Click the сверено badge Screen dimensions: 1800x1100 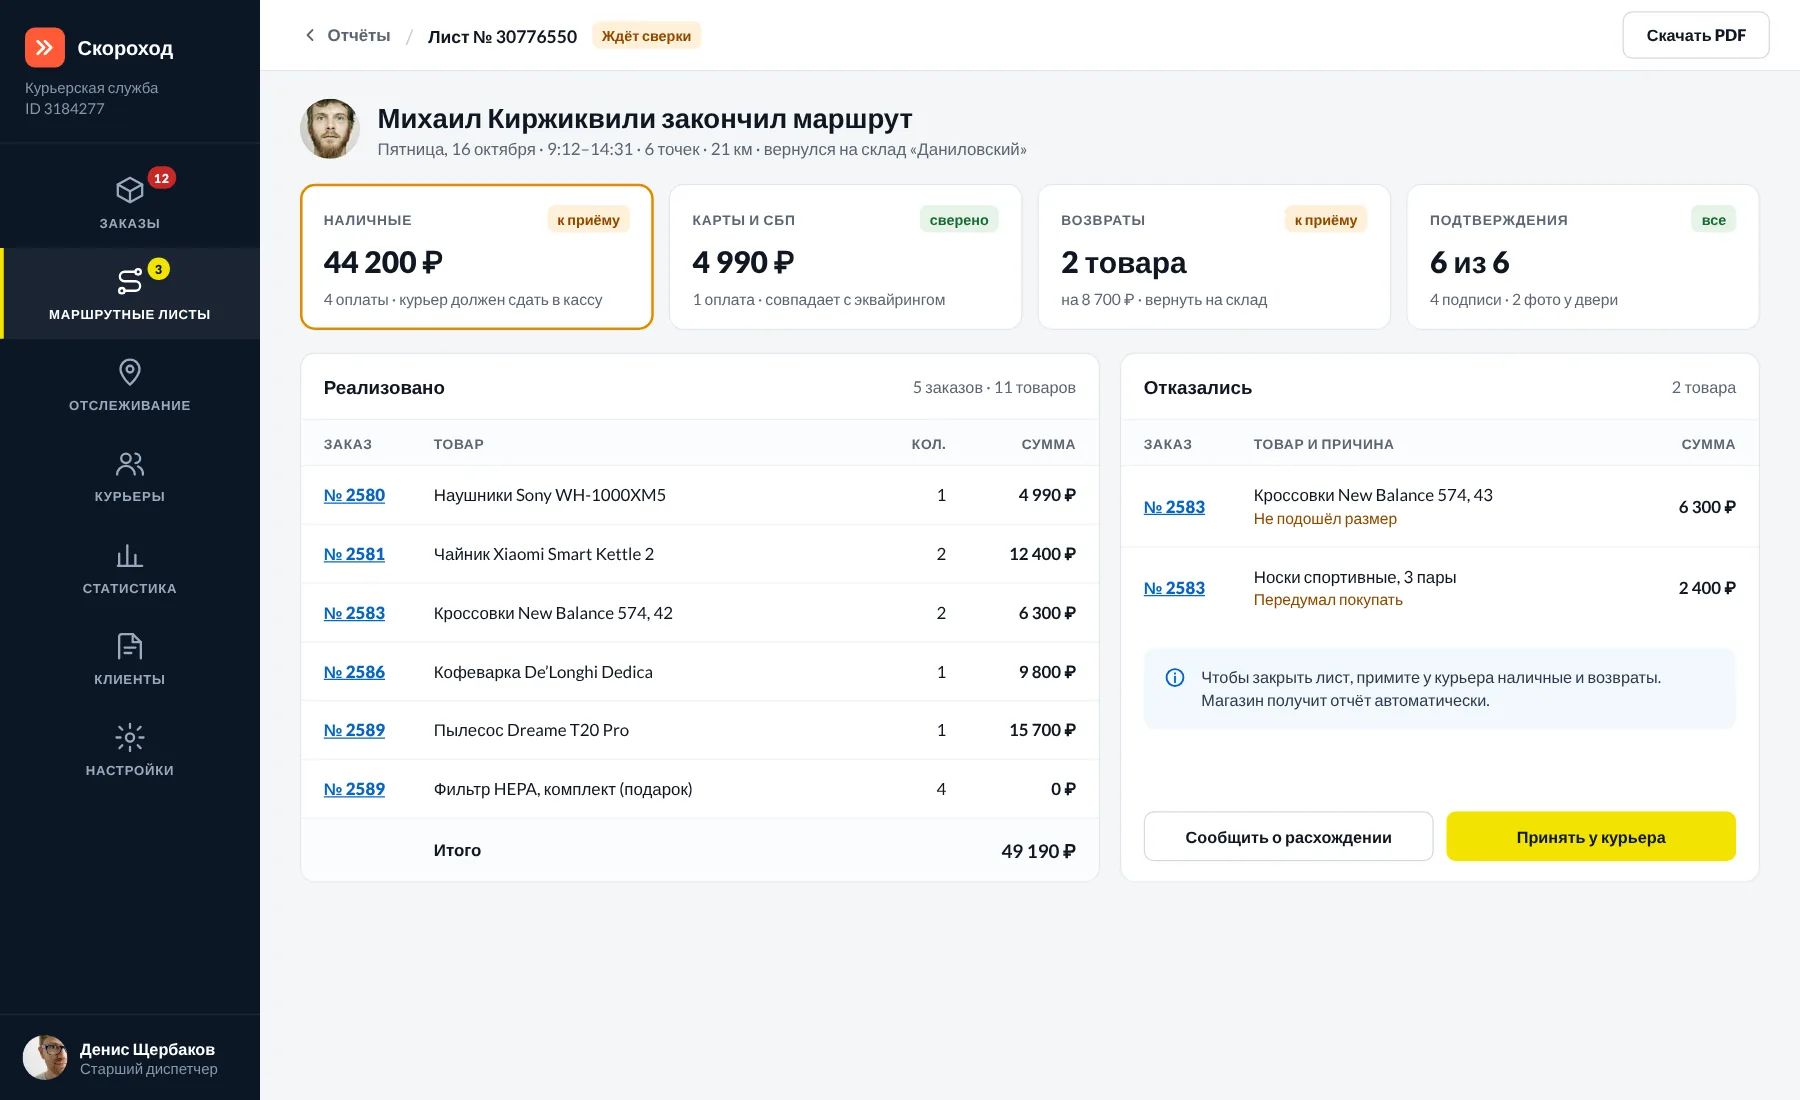coord(959,220)
